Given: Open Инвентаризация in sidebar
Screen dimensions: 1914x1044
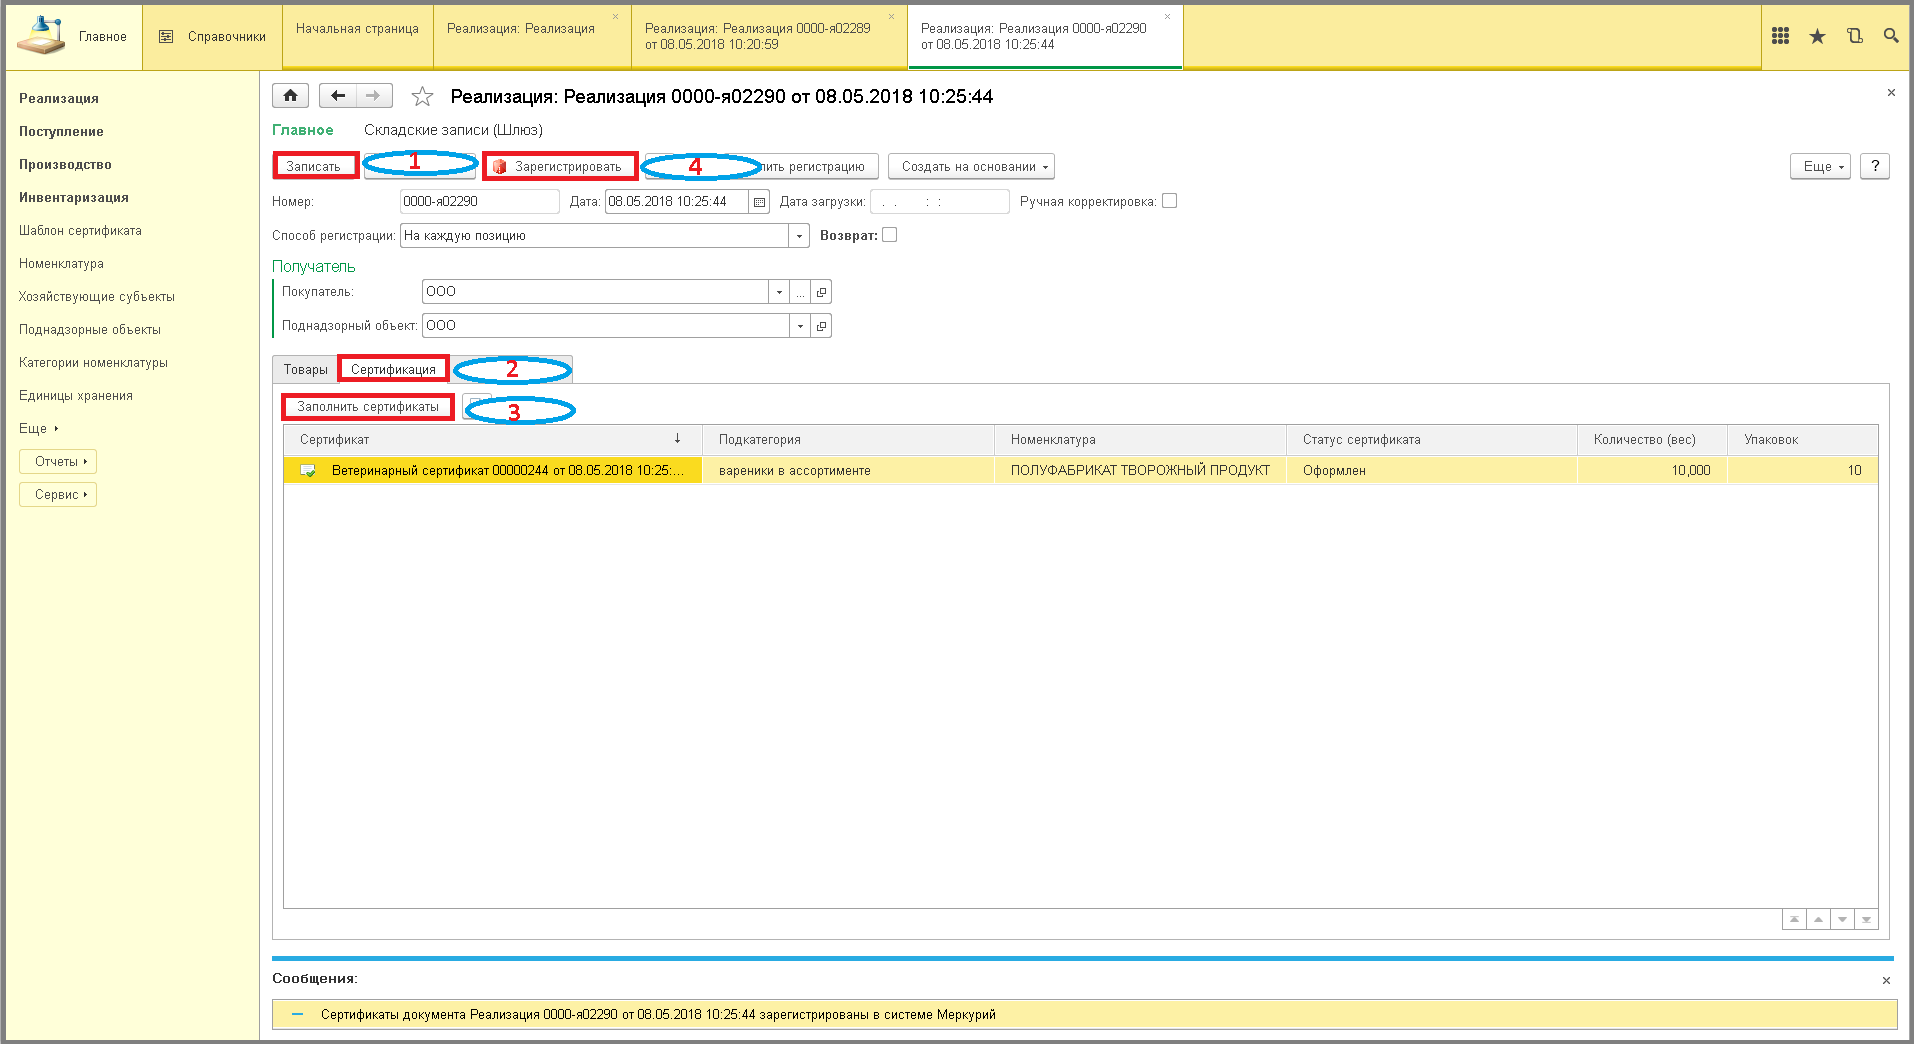Looking at the screenshot, I should (x=74, y=197).
